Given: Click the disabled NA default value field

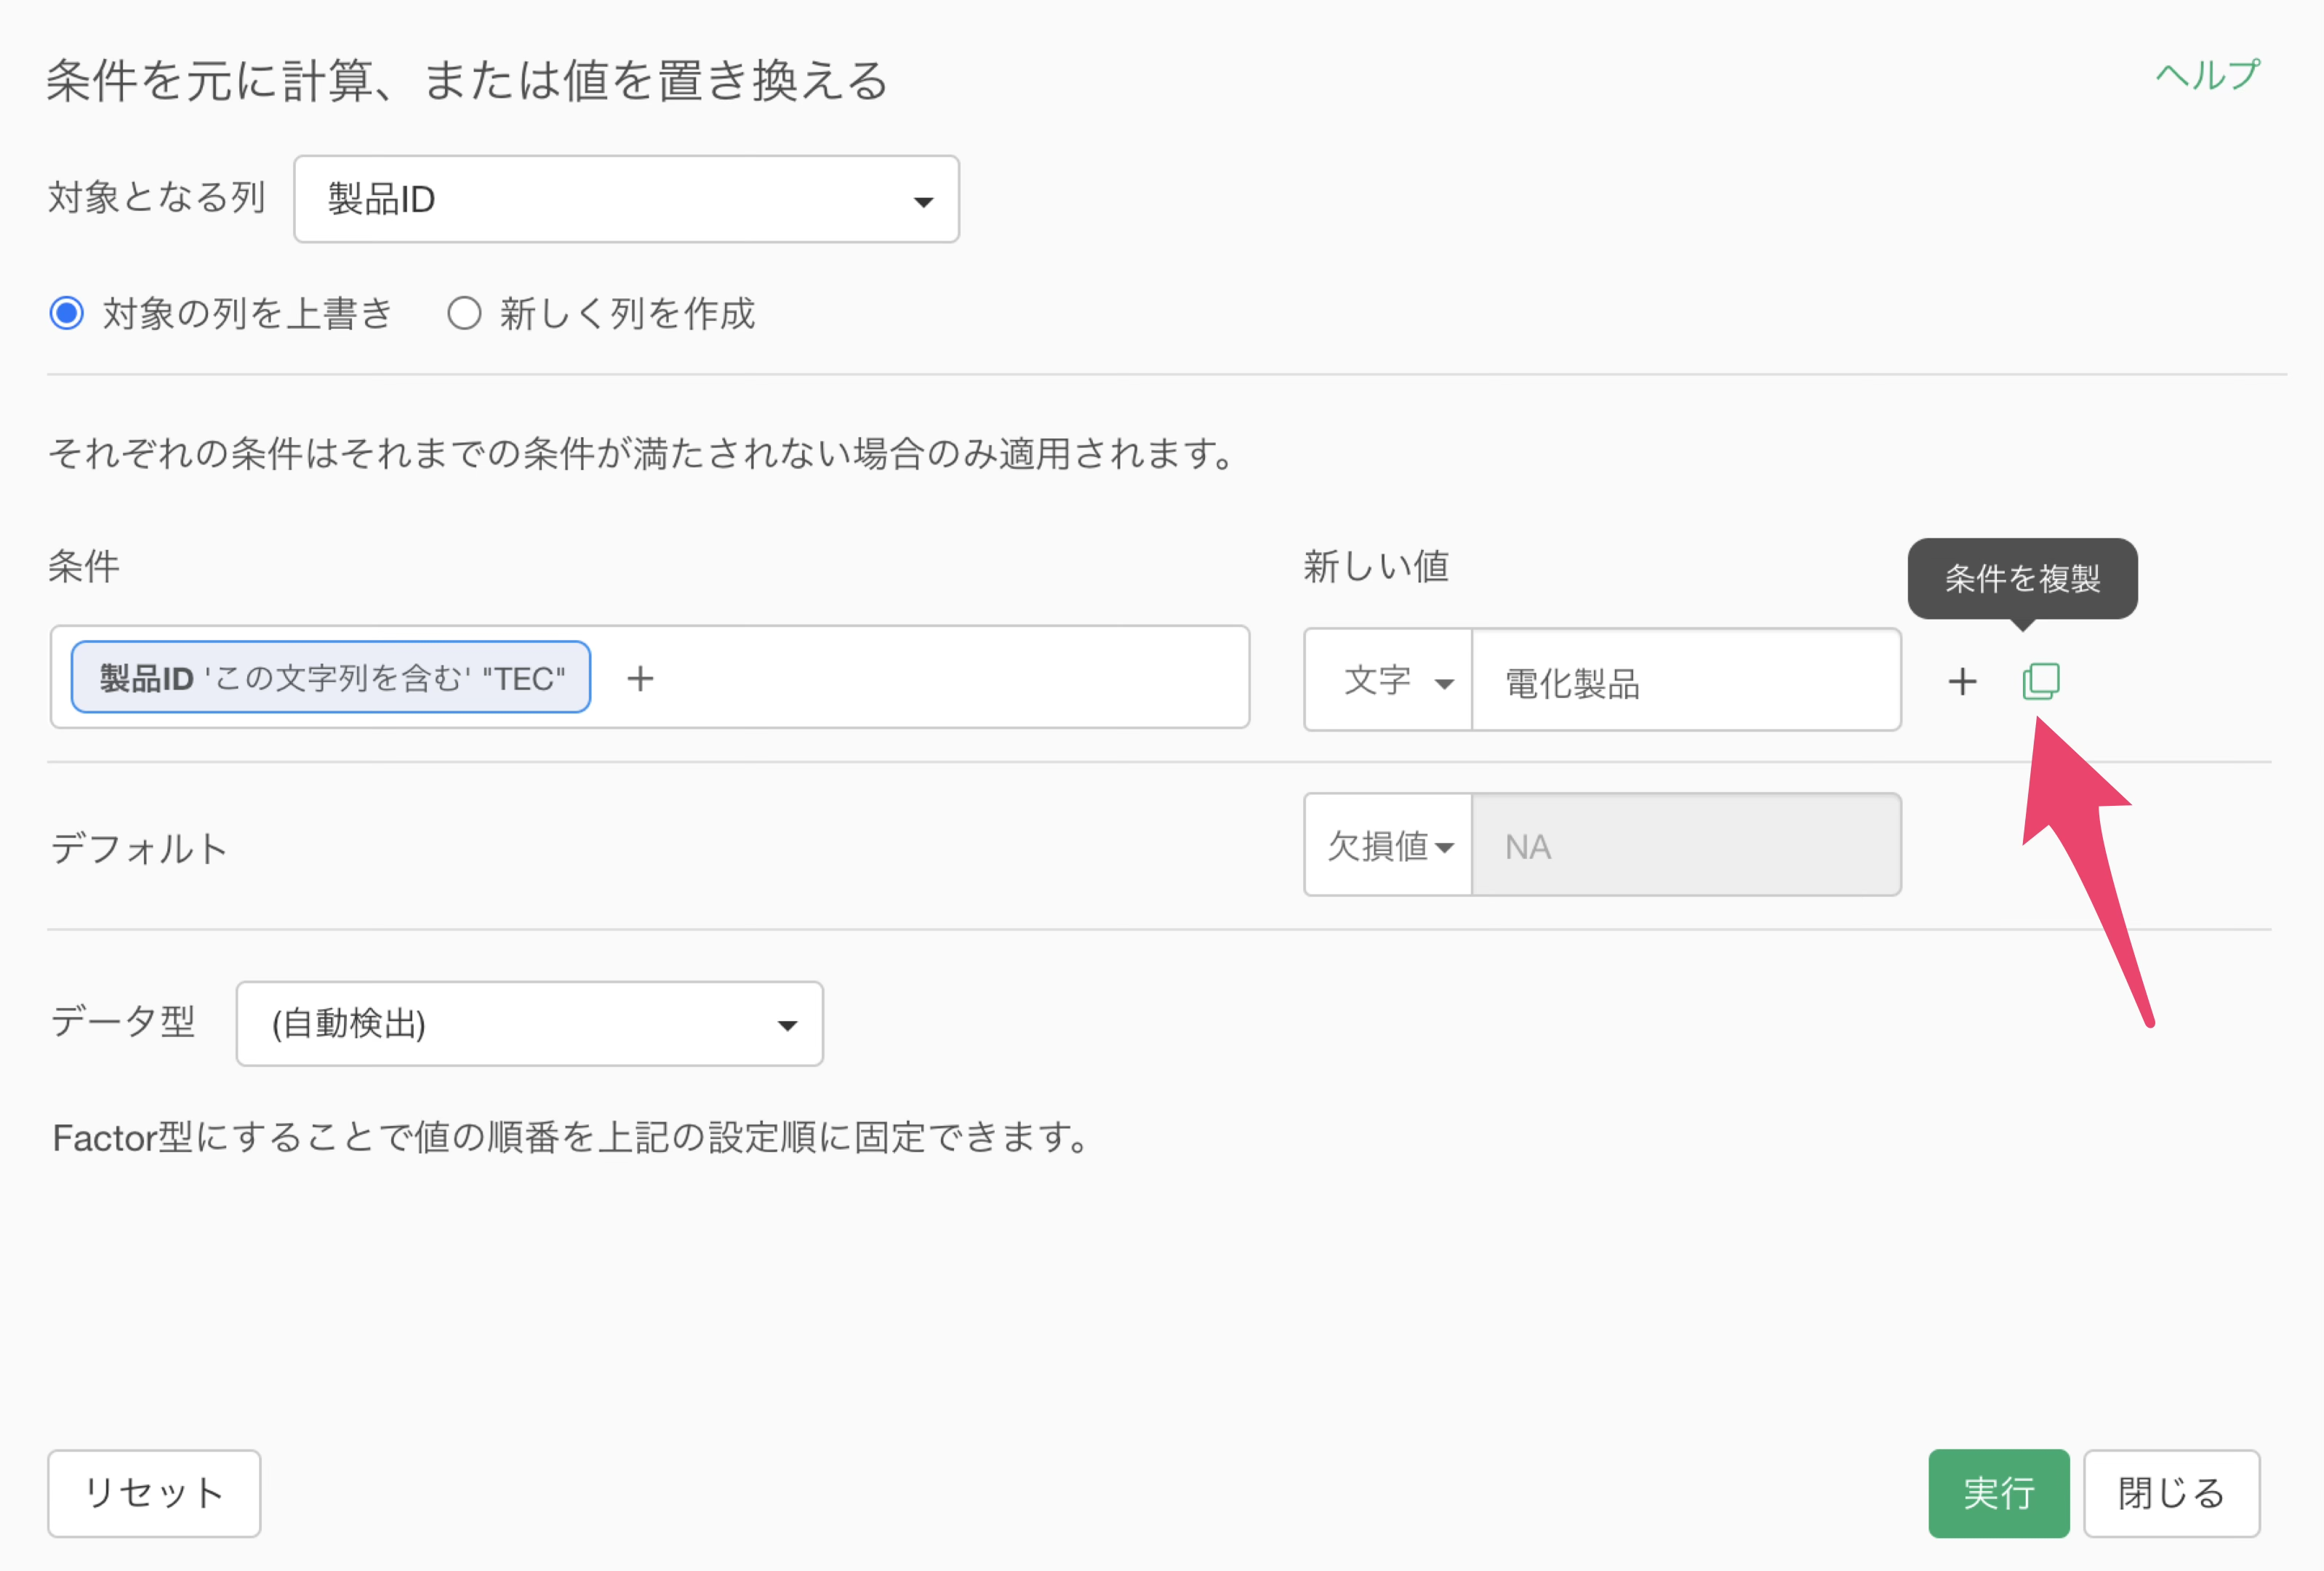Looking at the screenshot, I should coord(1686,846).
